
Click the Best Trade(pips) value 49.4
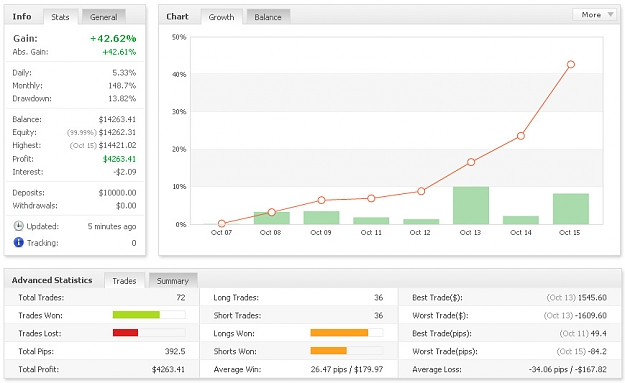point(598,333)
